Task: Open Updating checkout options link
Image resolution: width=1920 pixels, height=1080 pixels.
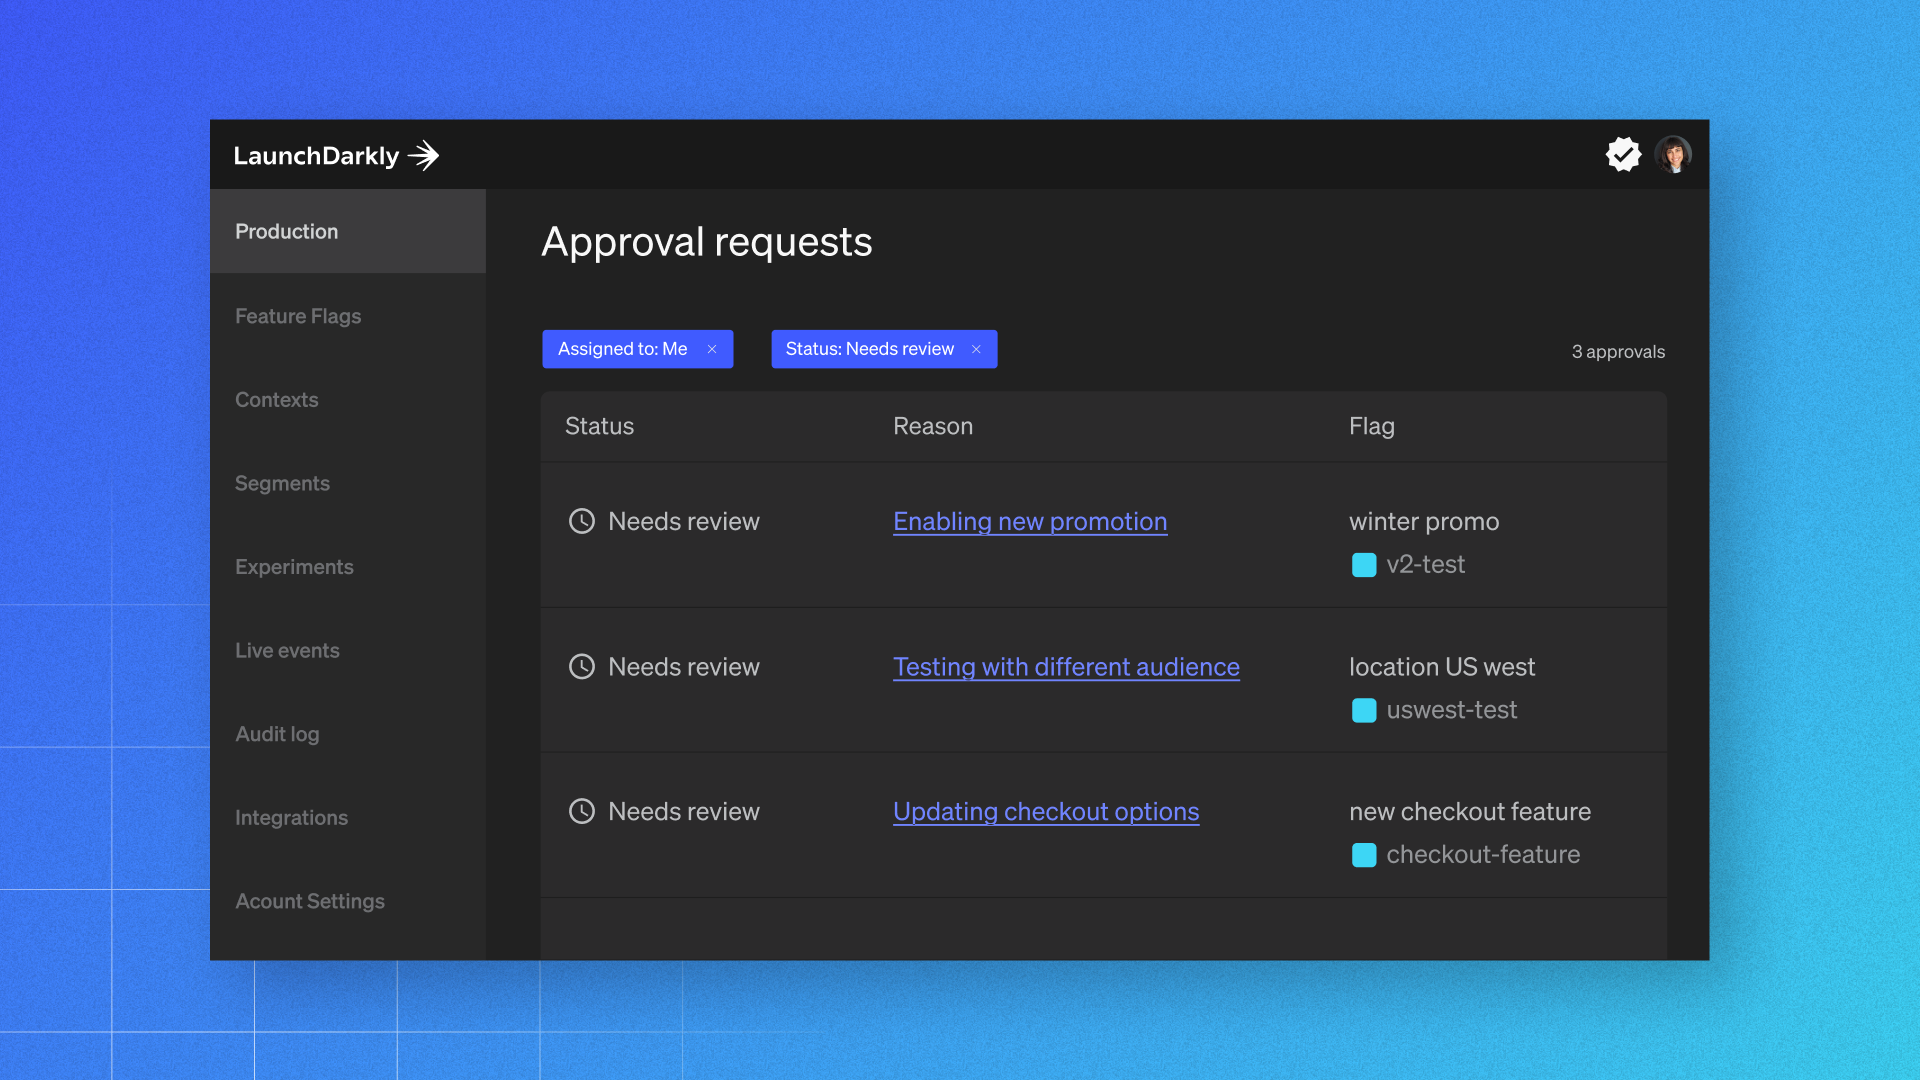Action: pos(1046,811)
